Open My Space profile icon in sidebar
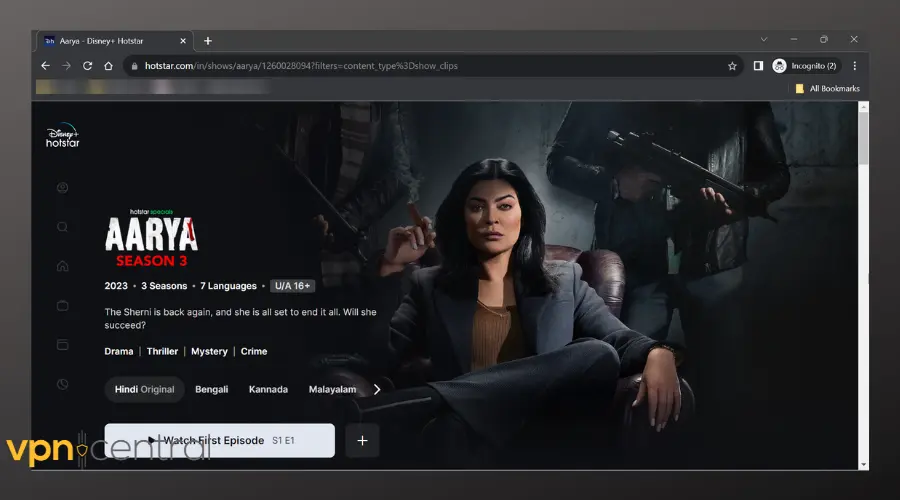This screenshot has height=500, width=900. pos(63,188)
